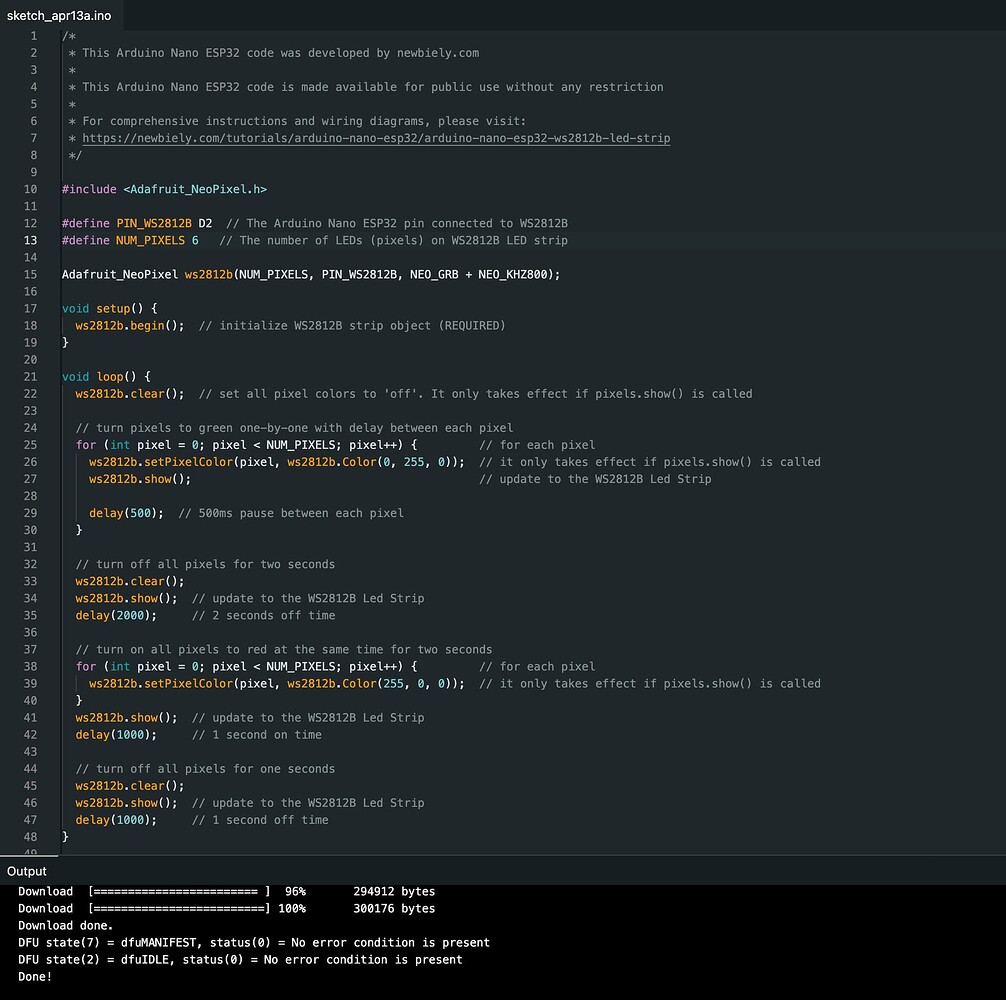The image size is (1006, 1000).
Task: Click line number 38 in the gutter
Action: pyautogui.click(x=31, y=666)
